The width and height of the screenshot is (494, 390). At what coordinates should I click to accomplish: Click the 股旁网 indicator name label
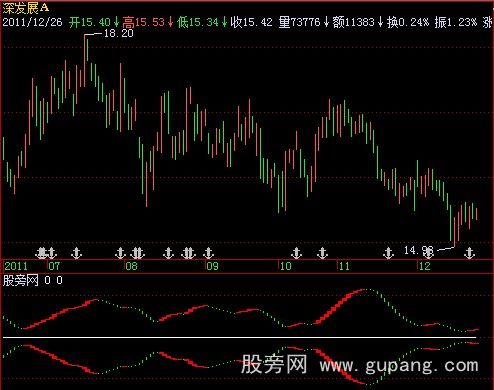pos(21,280)
